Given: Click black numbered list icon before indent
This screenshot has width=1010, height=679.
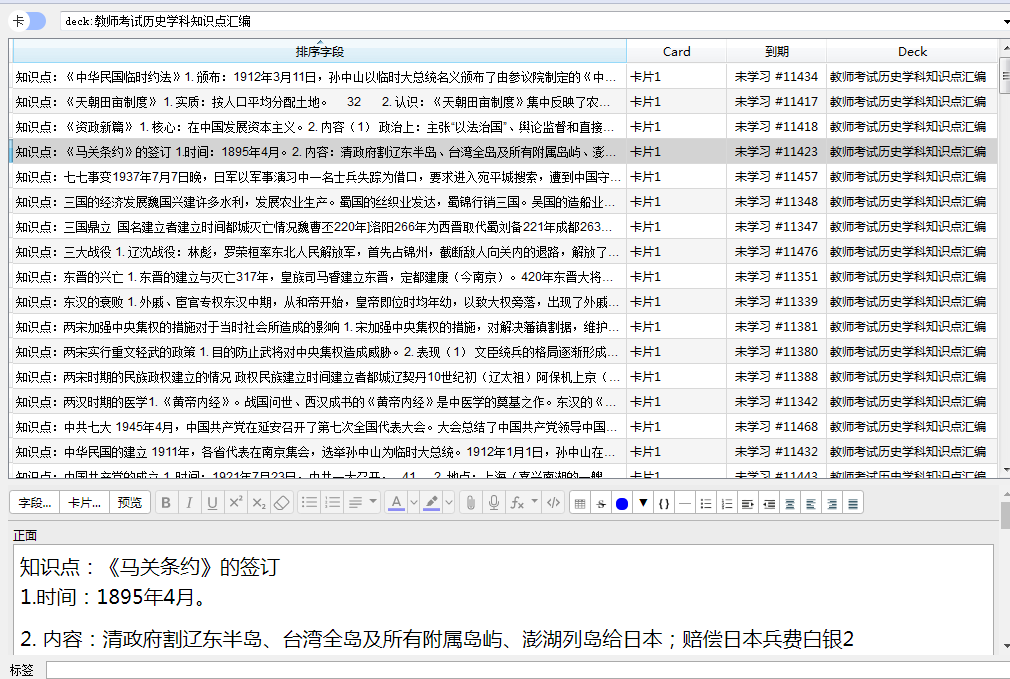Looking at the screenshot, I should (x=727, y=504).
